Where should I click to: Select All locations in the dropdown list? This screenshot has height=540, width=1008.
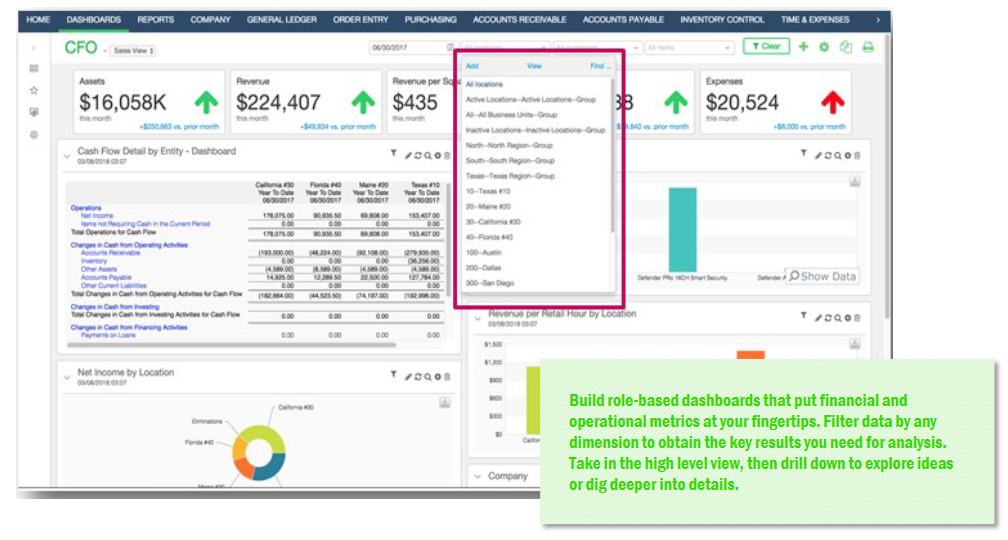484,84
